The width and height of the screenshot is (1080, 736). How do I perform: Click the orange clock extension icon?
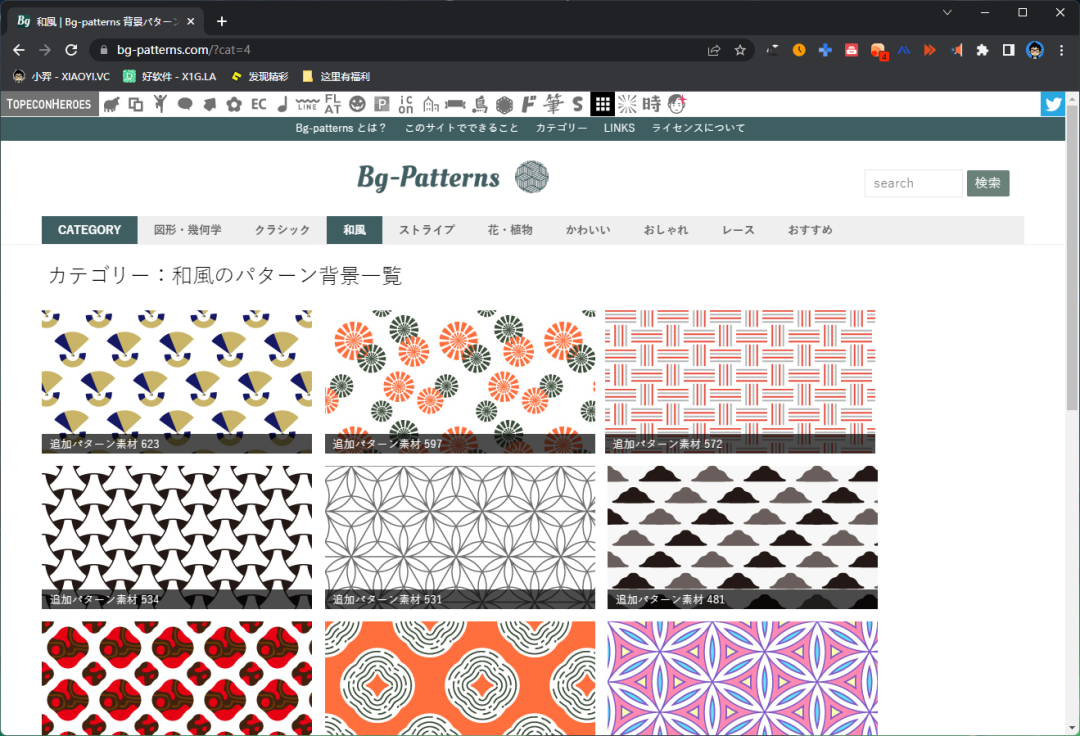(799, 50)
